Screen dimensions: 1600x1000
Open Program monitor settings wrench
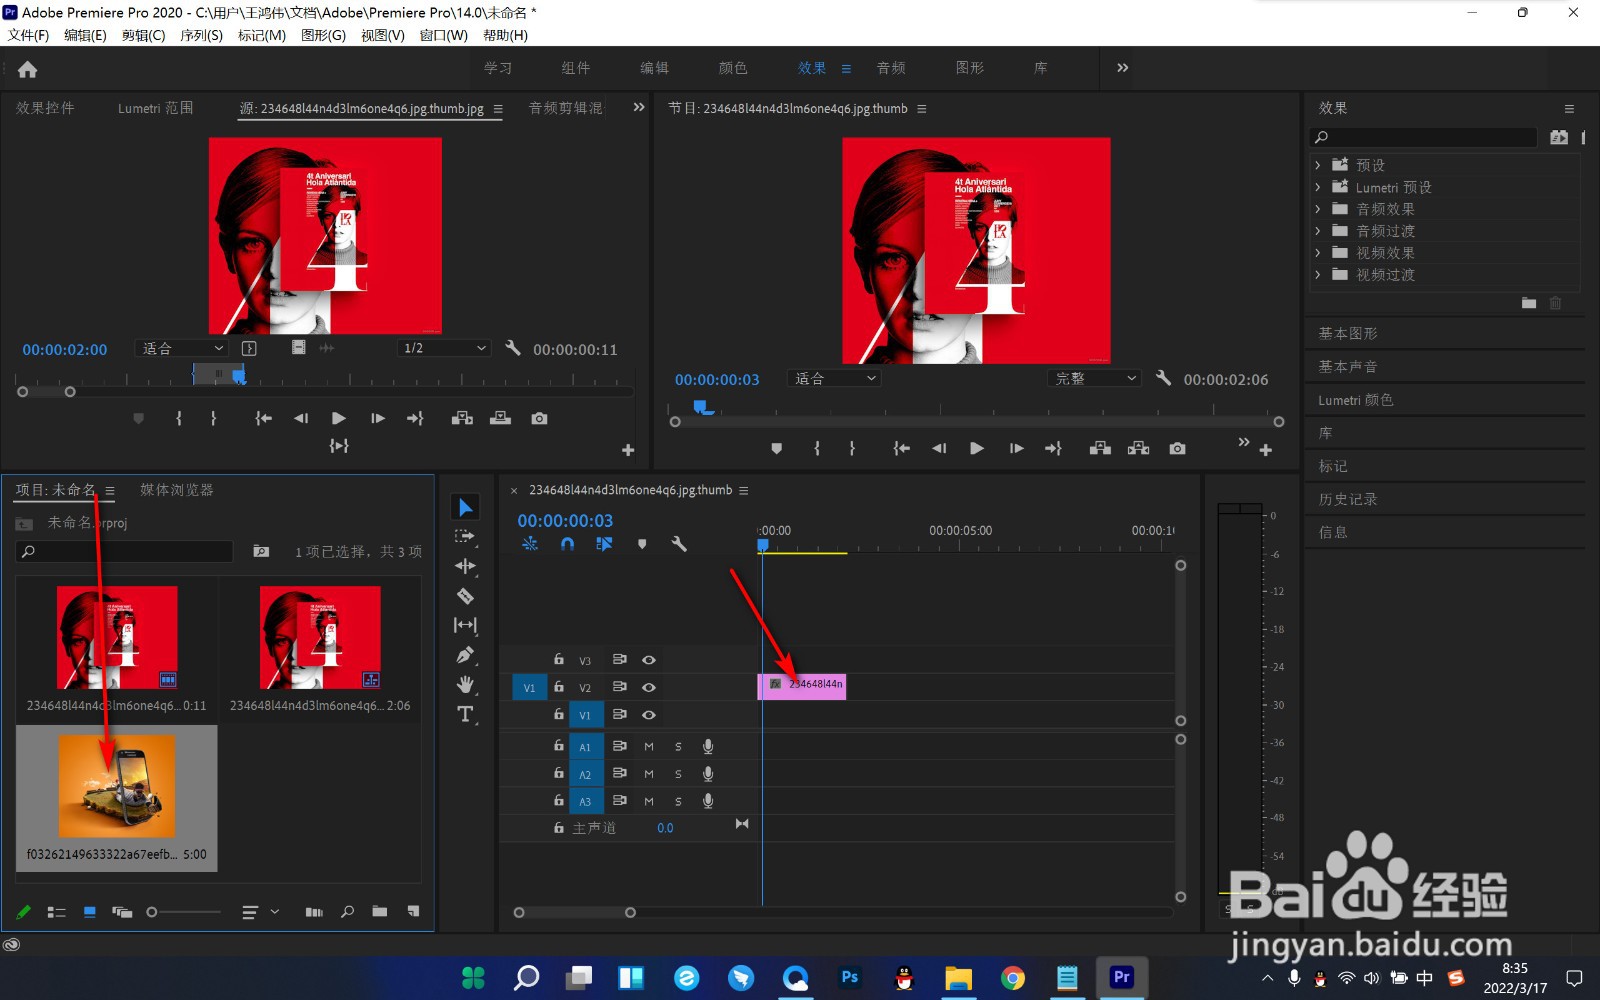pyautogui.click(x=1163, y=378)
